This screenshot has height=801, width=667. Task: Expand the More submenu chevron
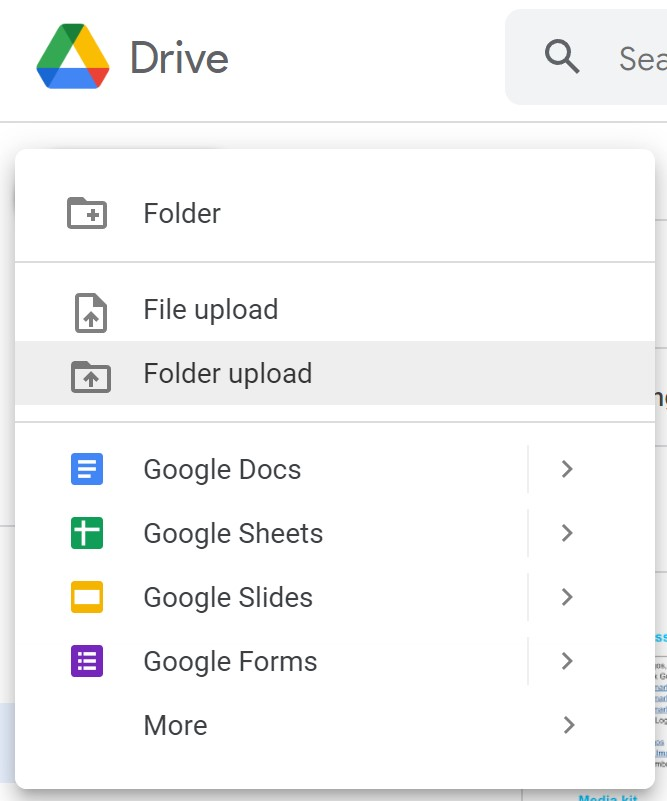click(568, 725)
